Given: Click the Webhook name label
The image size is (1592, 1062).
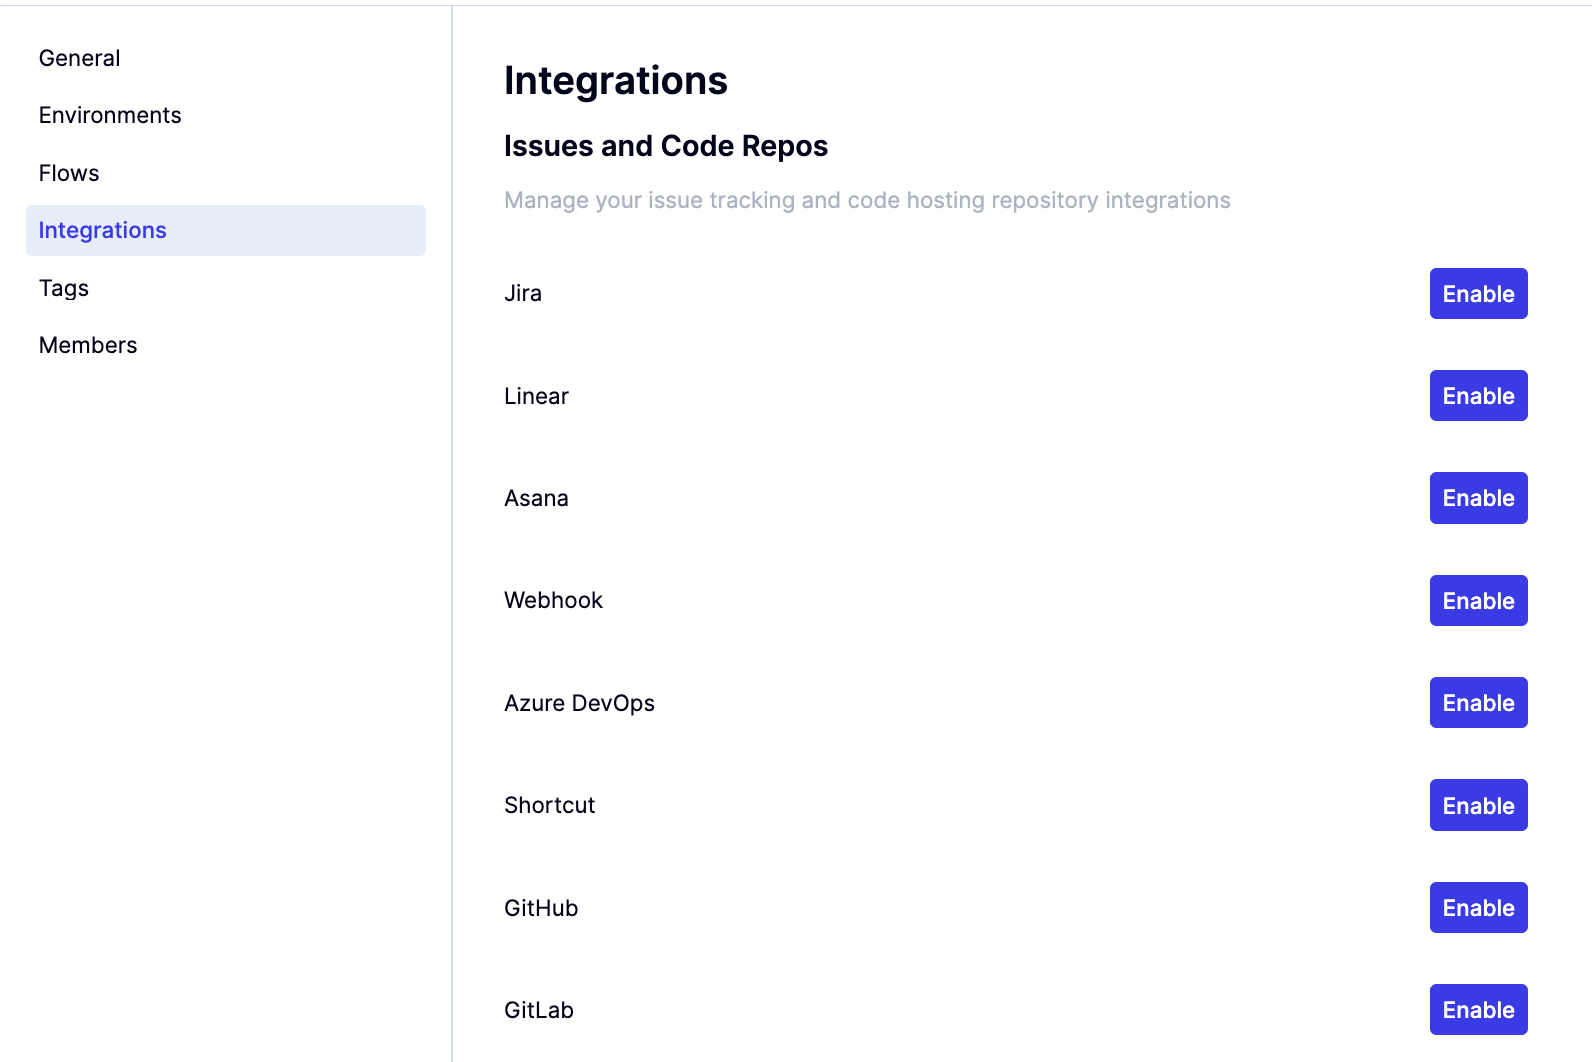Looking at the screenshot, I should [553, 600].
